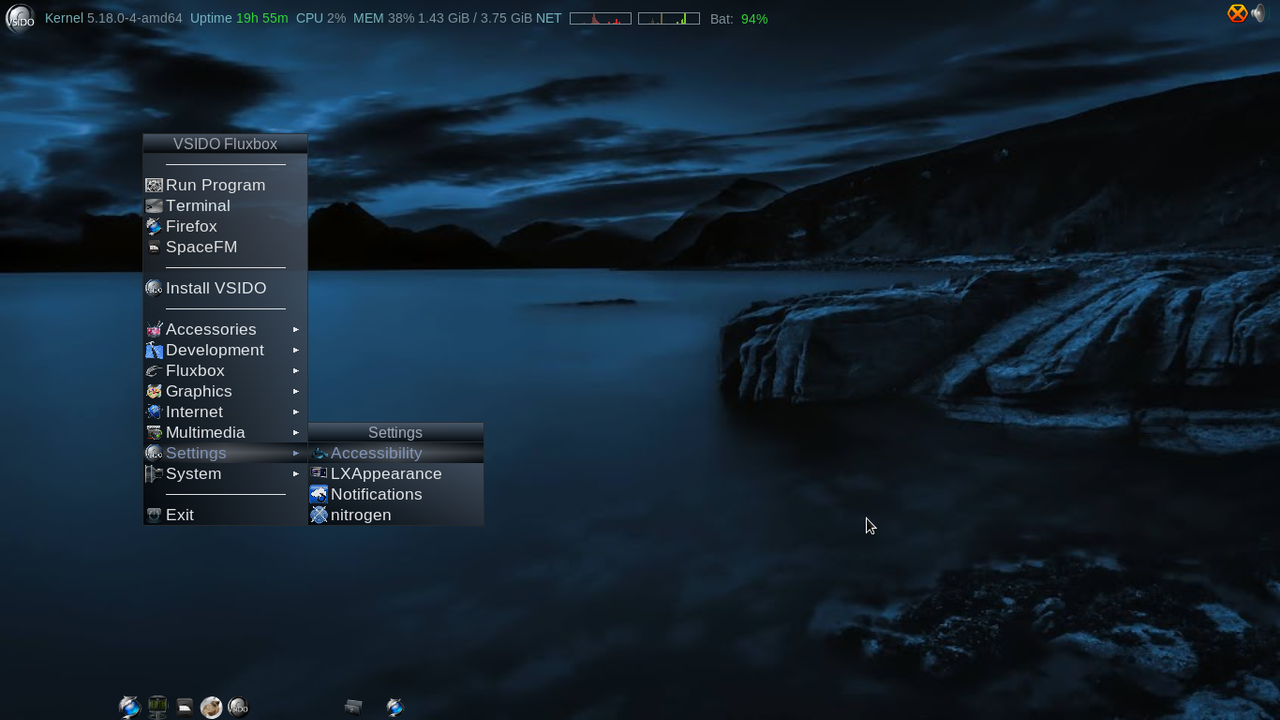Image resolution: width=1280 pixels, height=720 pixels.
Task: Click the "MEM 38% 1.43 GiB / 3.75 GiB" text
Action: pyautogui.click(x=443, y=18)
